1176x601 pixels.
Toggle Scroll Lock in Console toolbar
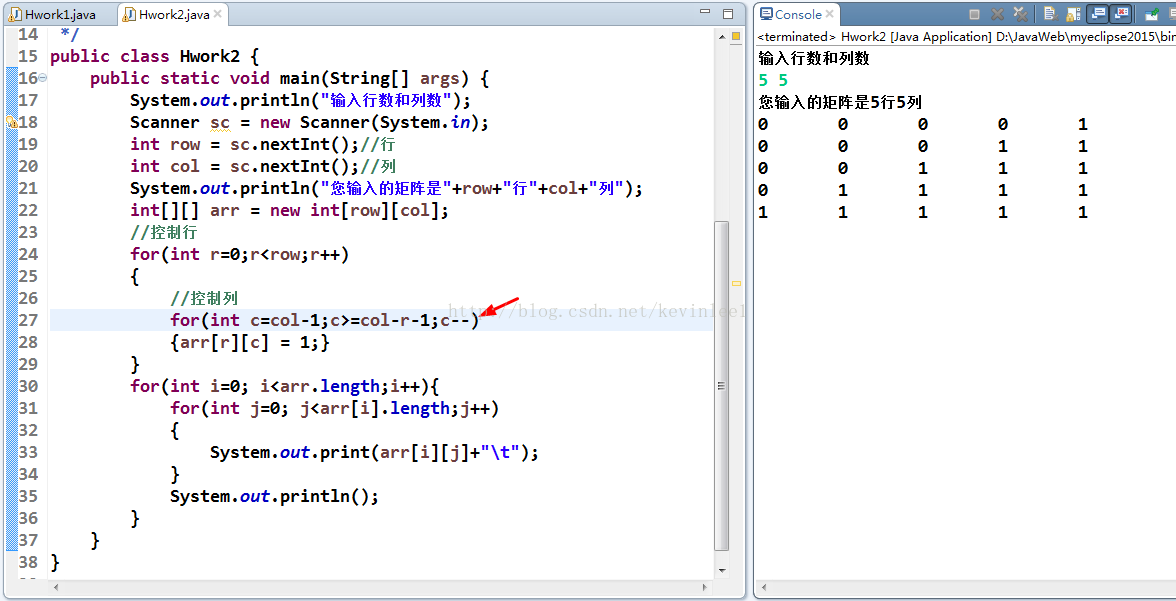[x=1073, y=14]
